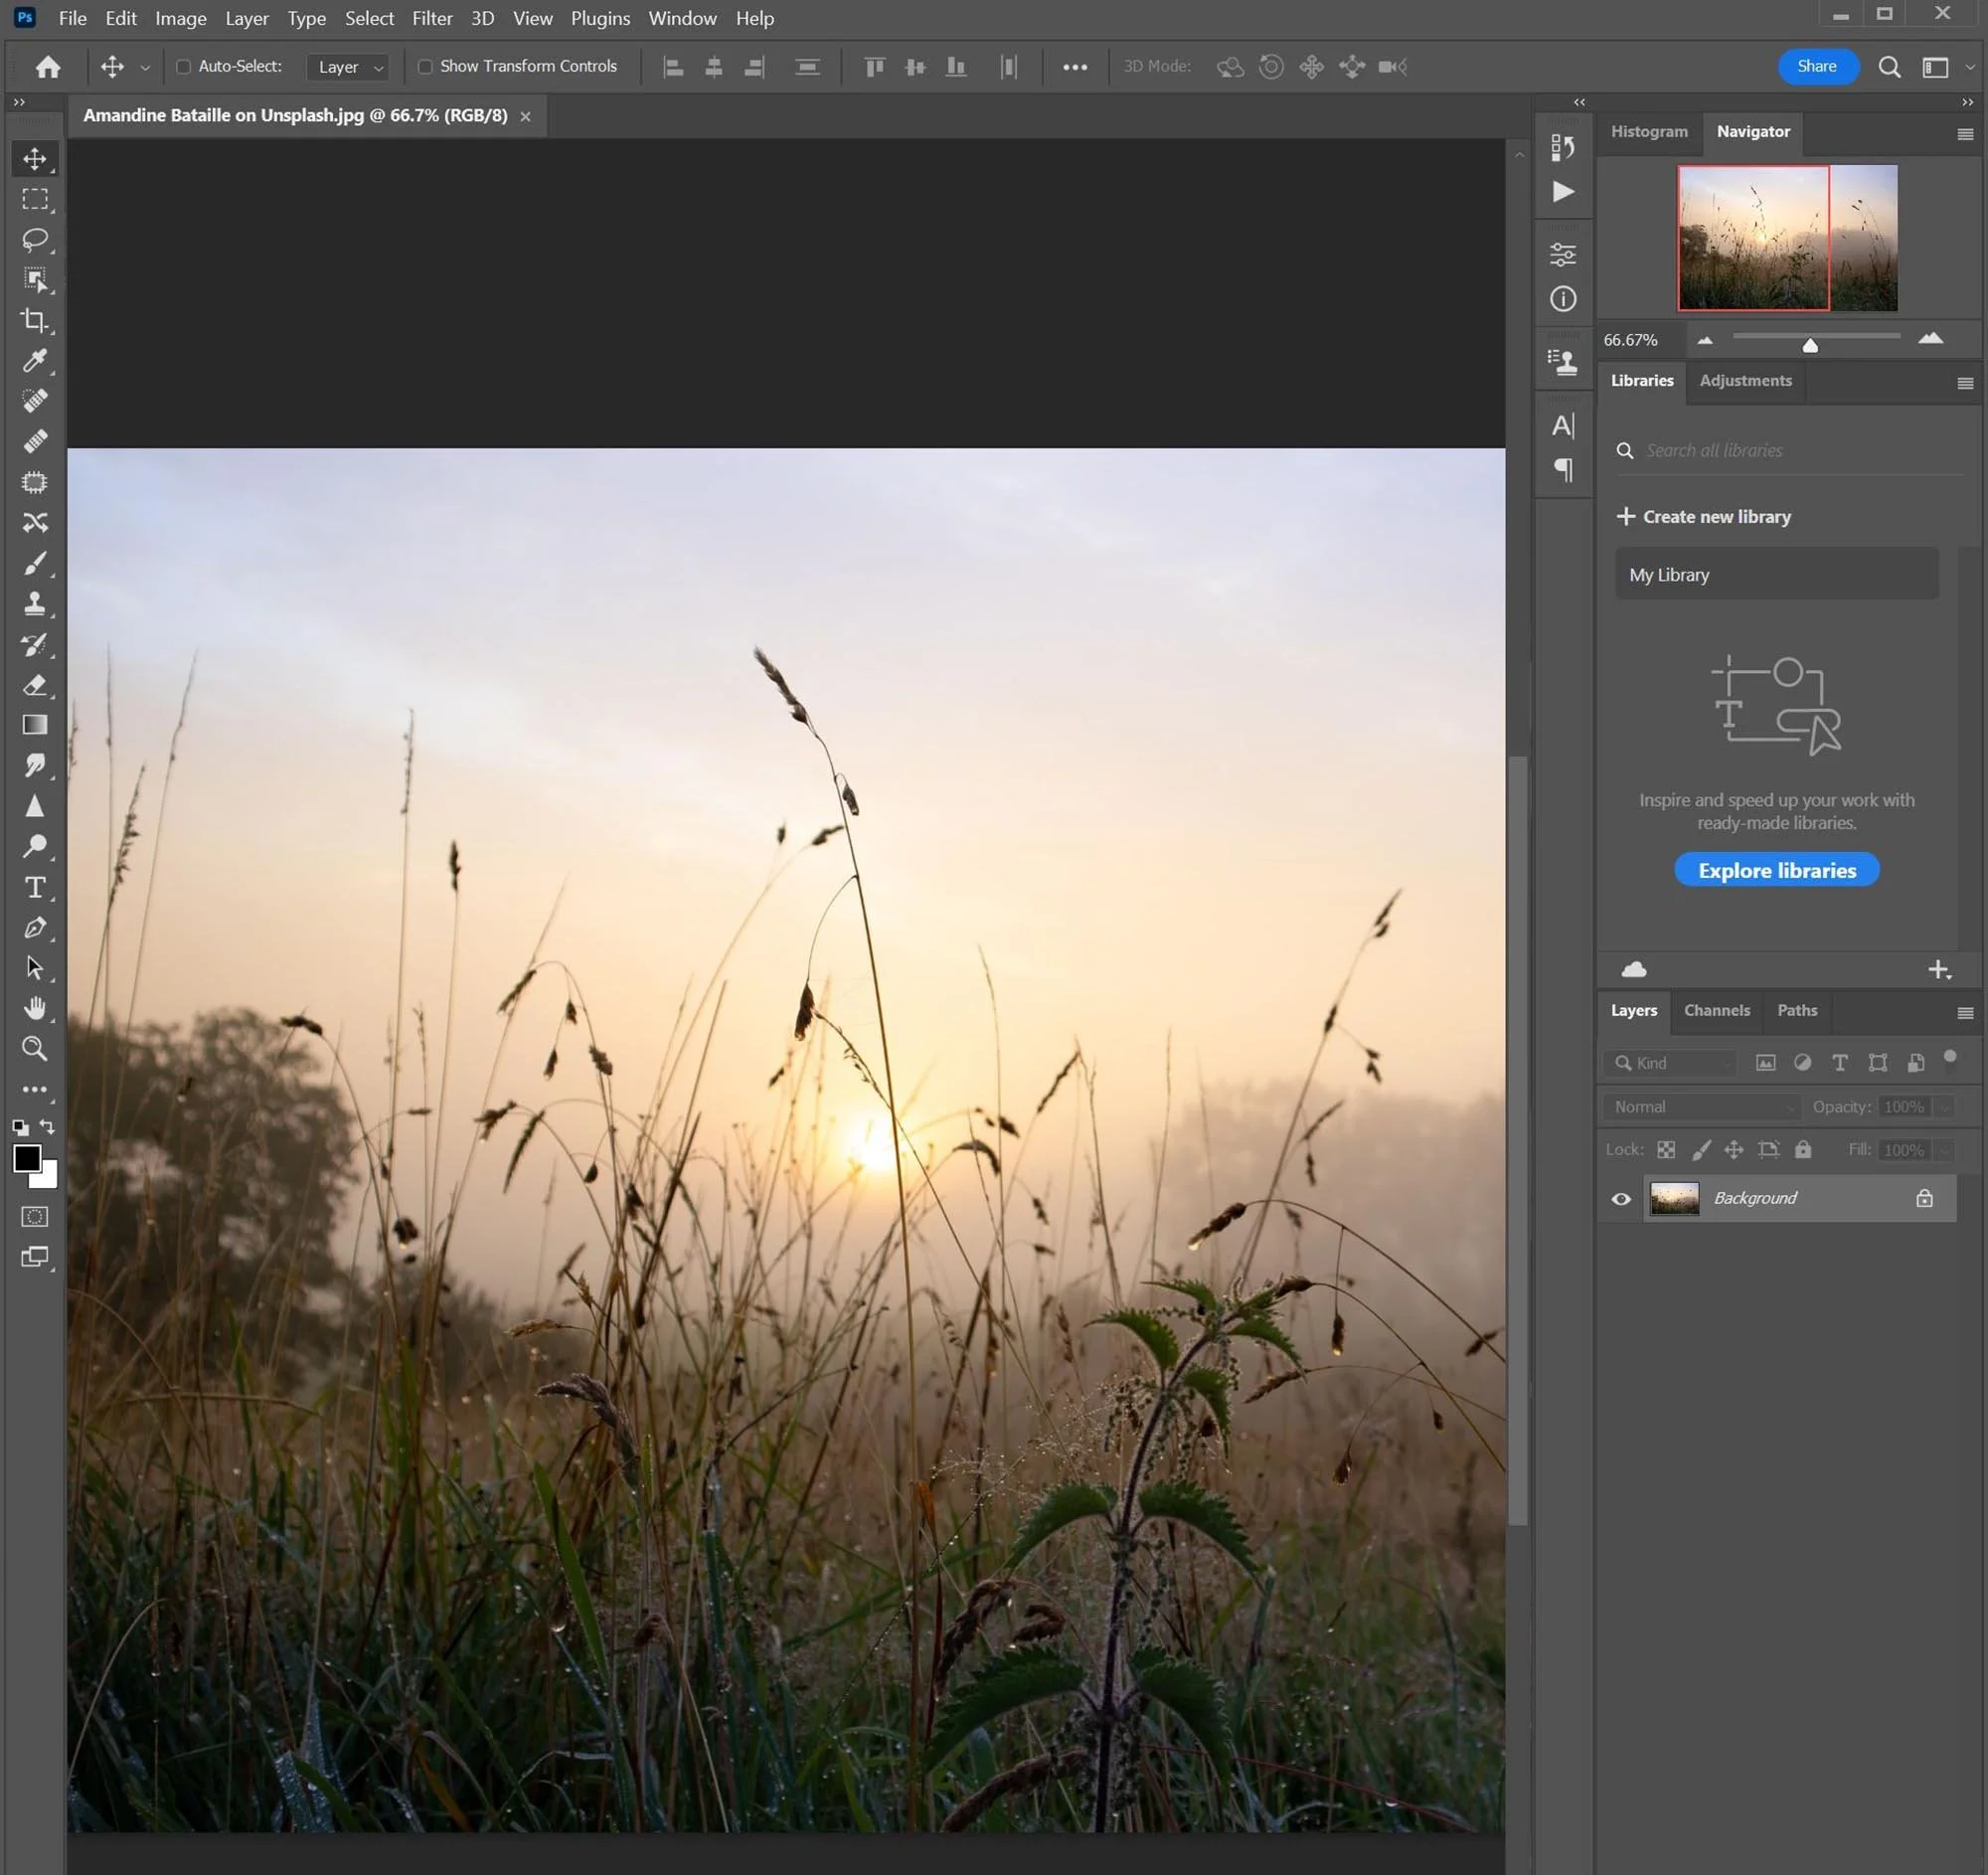Select the Lasso tool

pos(35,239)
